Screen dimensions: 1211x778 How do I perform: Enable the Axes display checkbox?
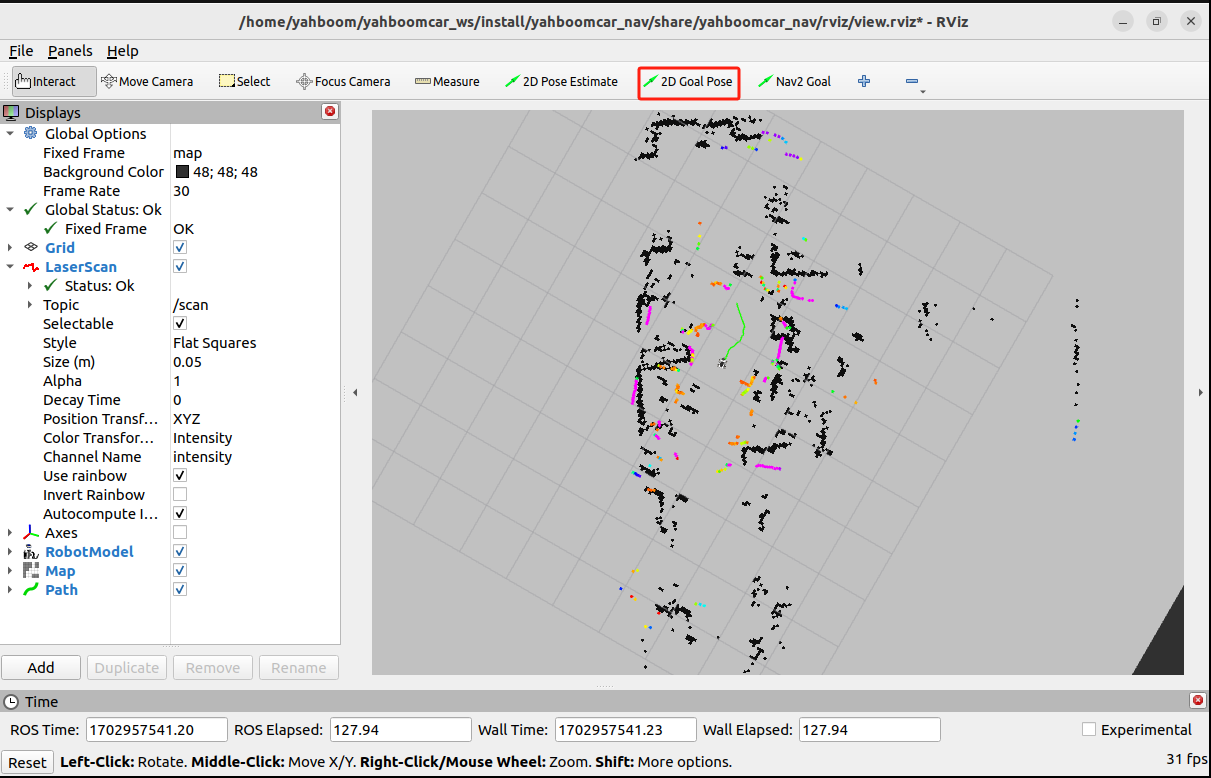click(x=180, y=533)
